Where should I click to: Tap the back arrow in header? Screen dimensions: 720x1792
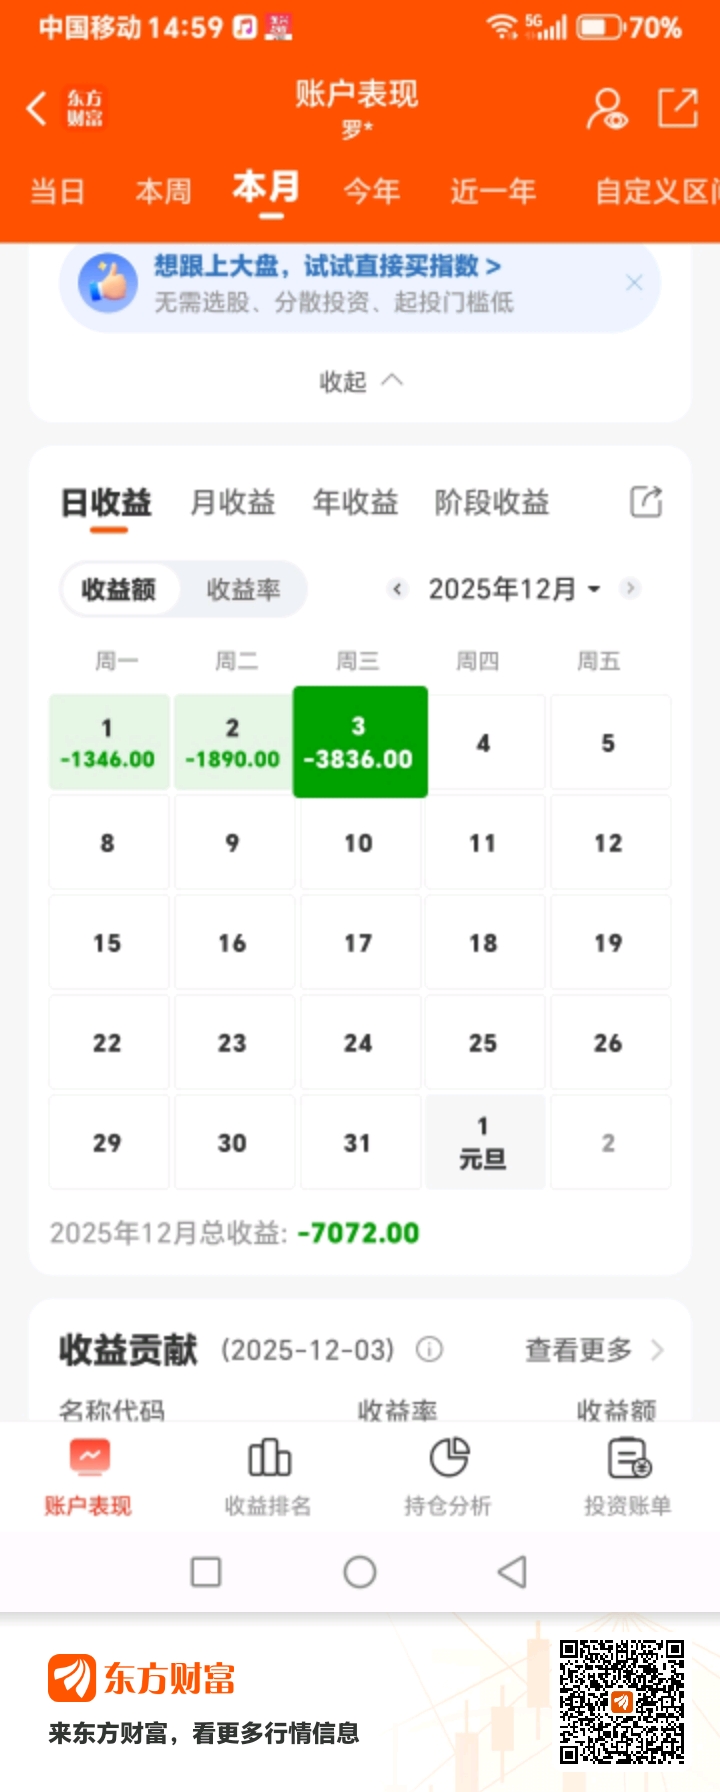pyautogui.click(x=37, y=108)
